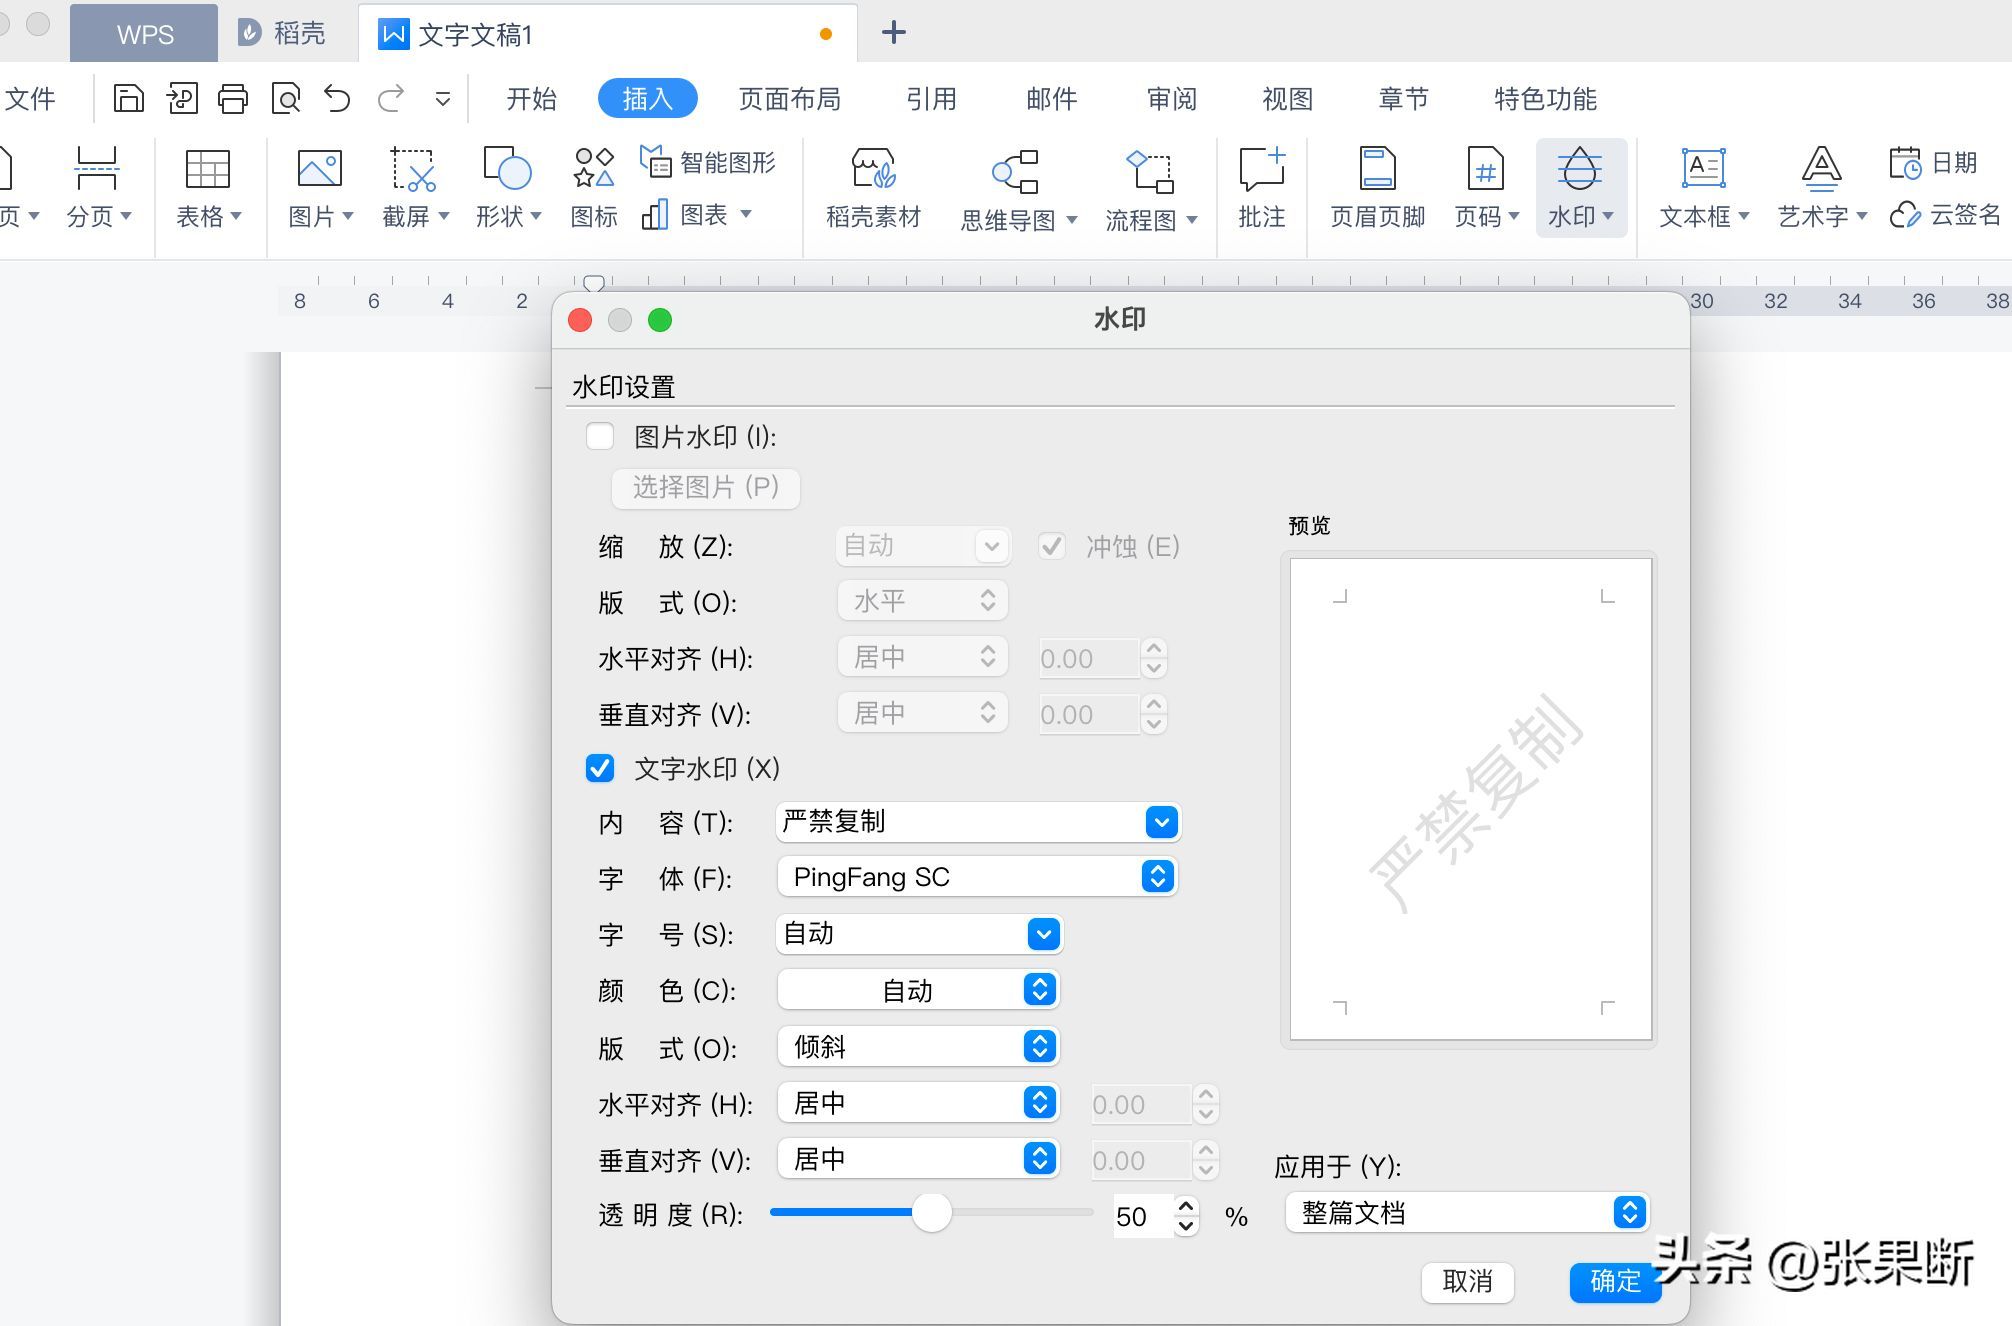Click the transparency percentage stepper arrows
Screen dimensions: 2012x1326
[1186, 1215]
